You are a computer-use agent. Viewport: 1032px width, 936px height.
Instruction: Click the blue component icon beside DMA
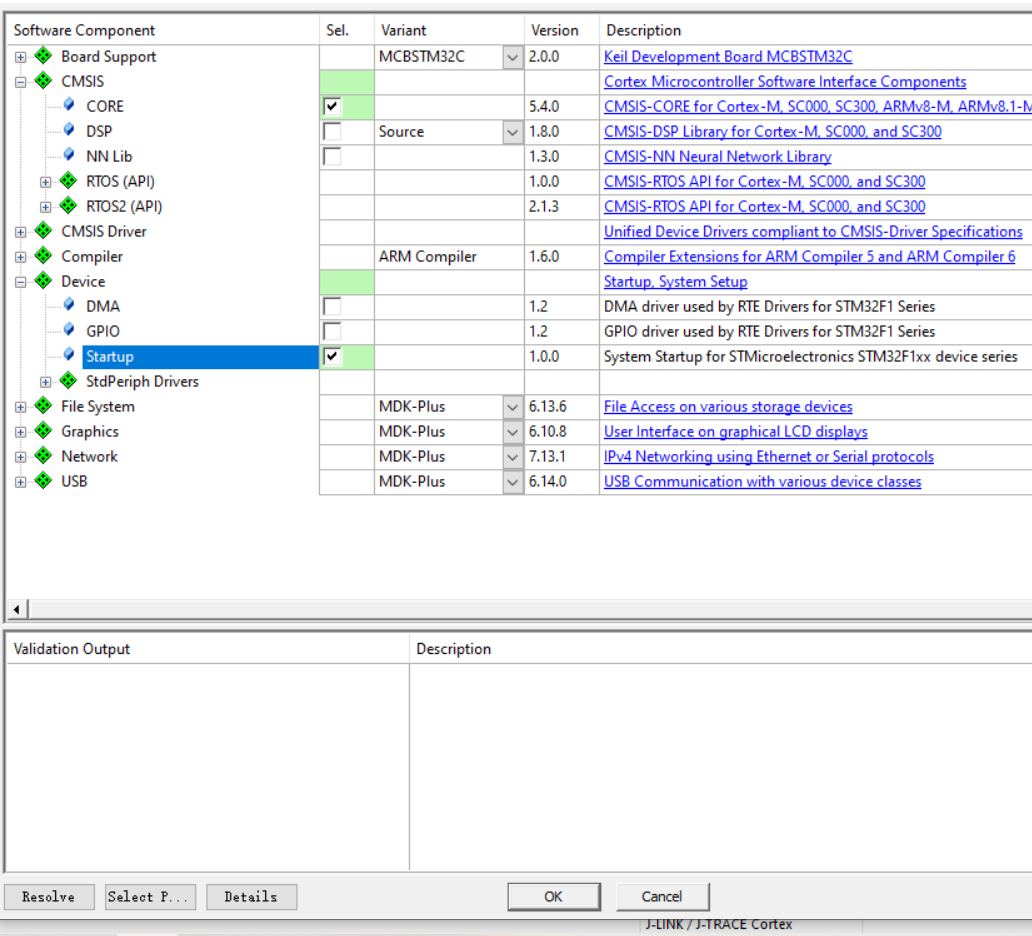(69, 305)
